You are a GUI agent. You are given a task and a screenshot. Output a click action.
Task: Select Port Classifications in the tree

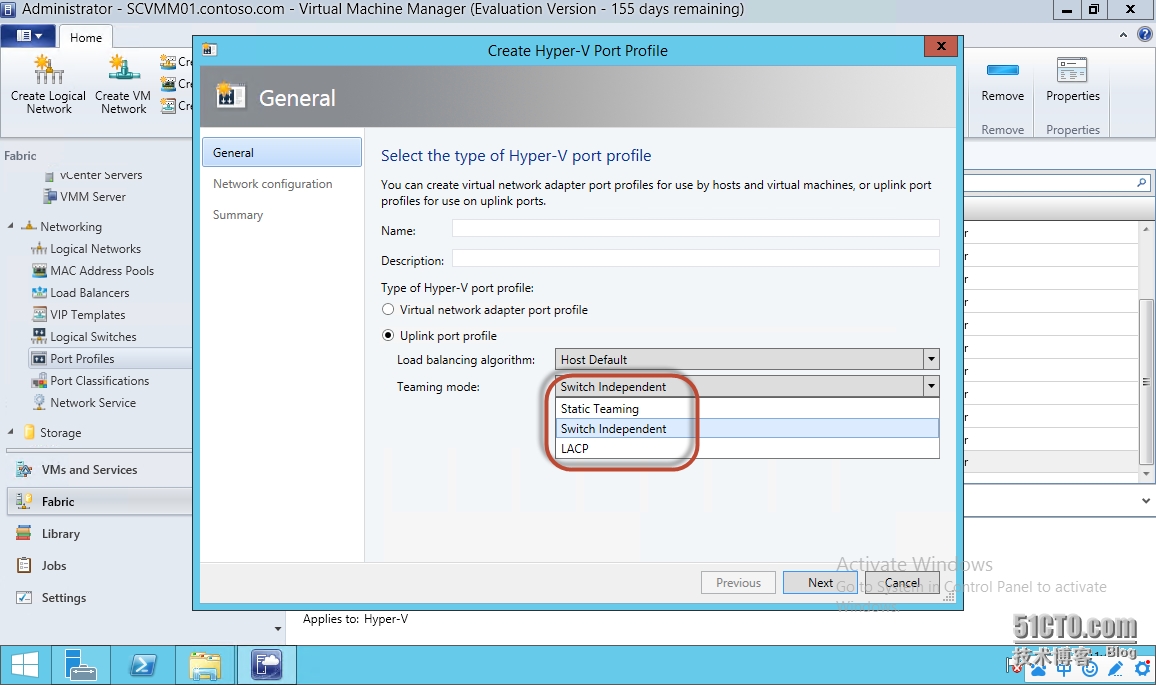click(100, 380)
